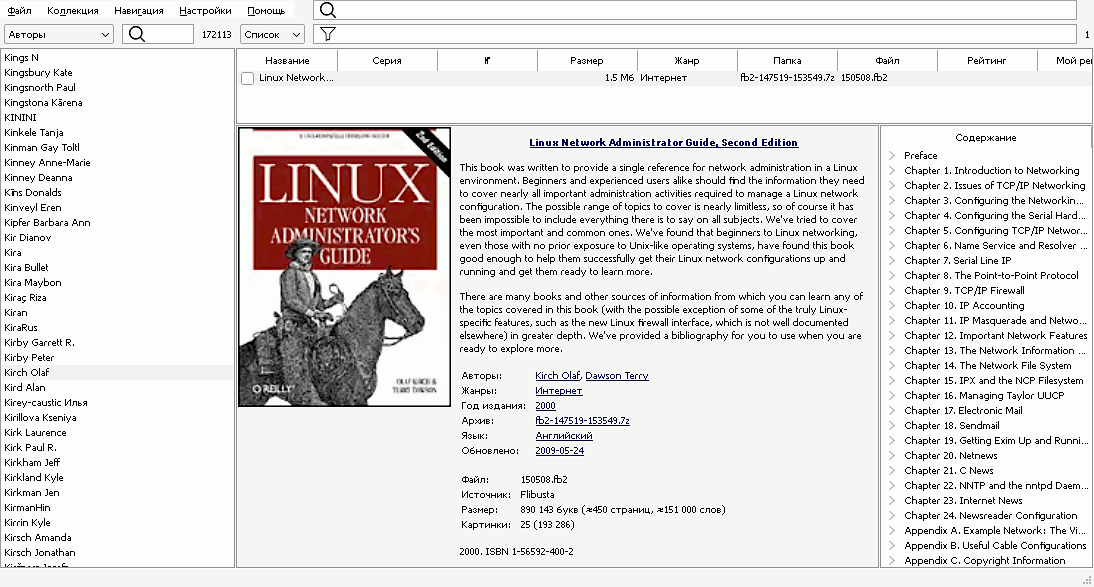Screen dimensions: 1094x587
Task: Sort by the Жанр column header
Action: pos(687,61)
